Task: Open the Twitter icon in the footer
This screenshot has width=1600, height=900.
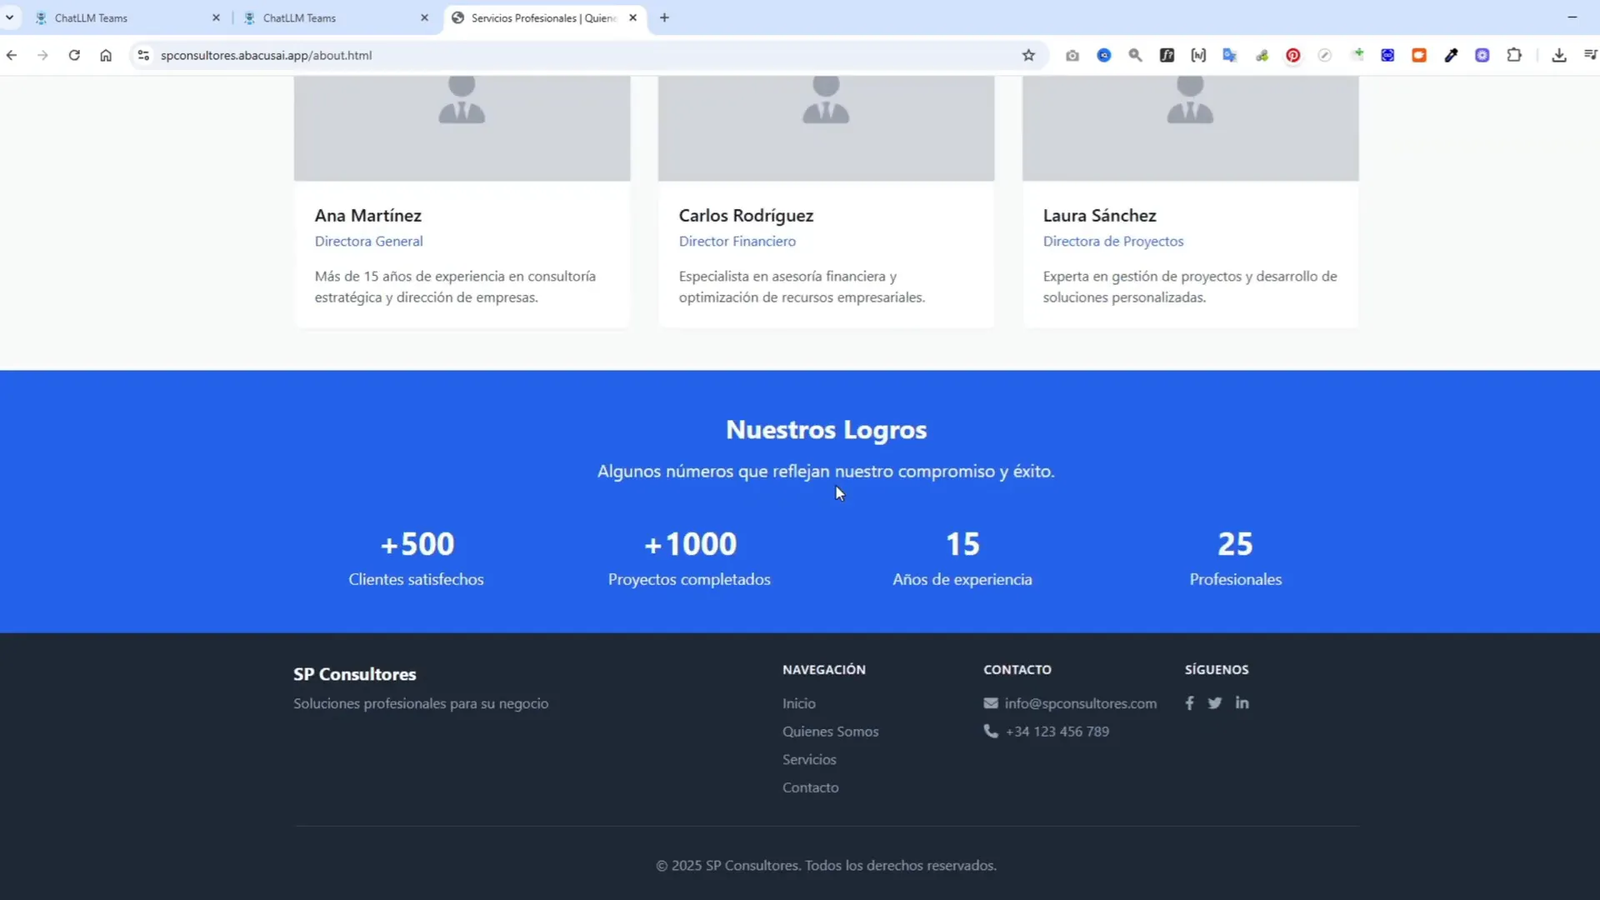Action: 1214,703
